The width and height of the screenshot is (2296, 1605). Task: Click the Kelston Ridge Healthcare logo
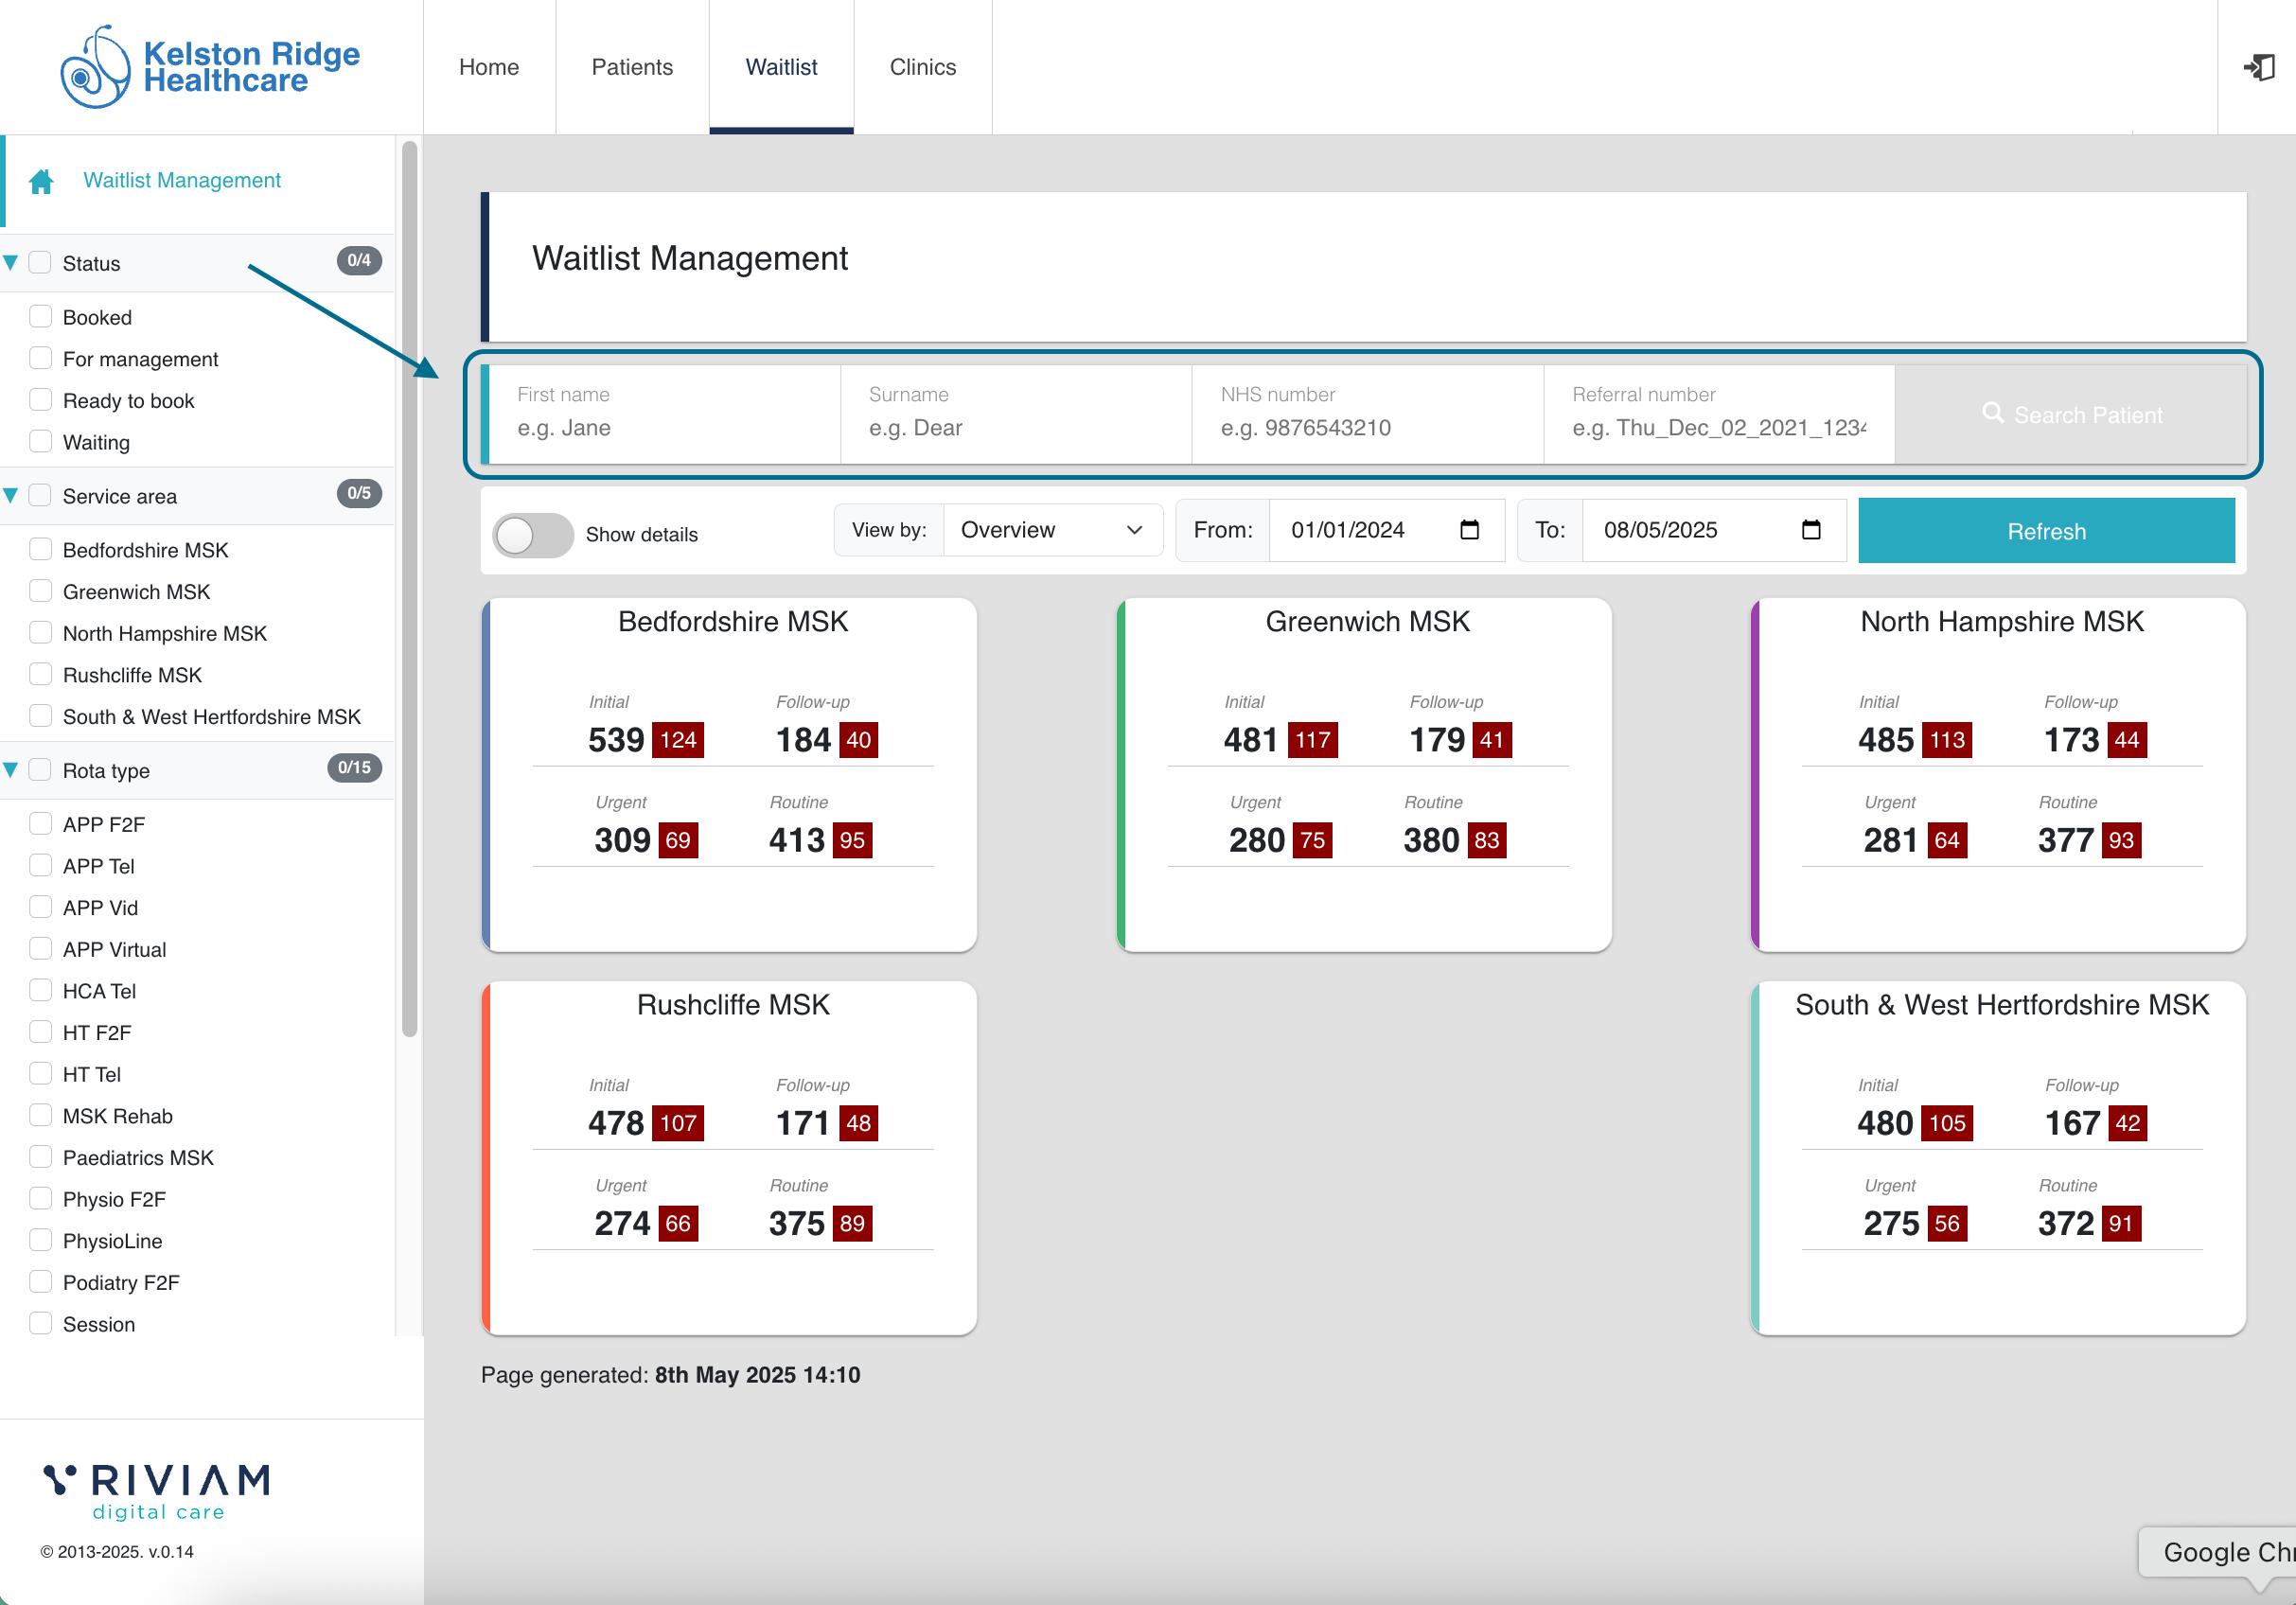click(x=210, y=67)
